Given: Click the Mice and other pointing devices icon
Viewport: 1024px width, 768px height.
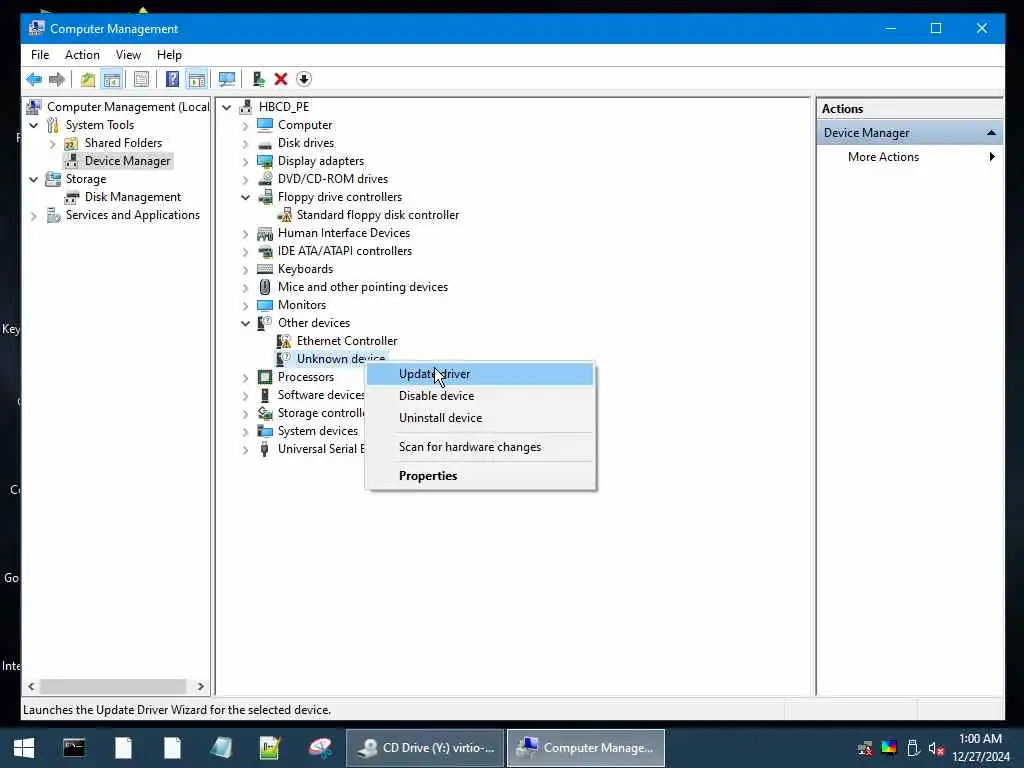Looking at the screenshot, I should tap(265, 287).
